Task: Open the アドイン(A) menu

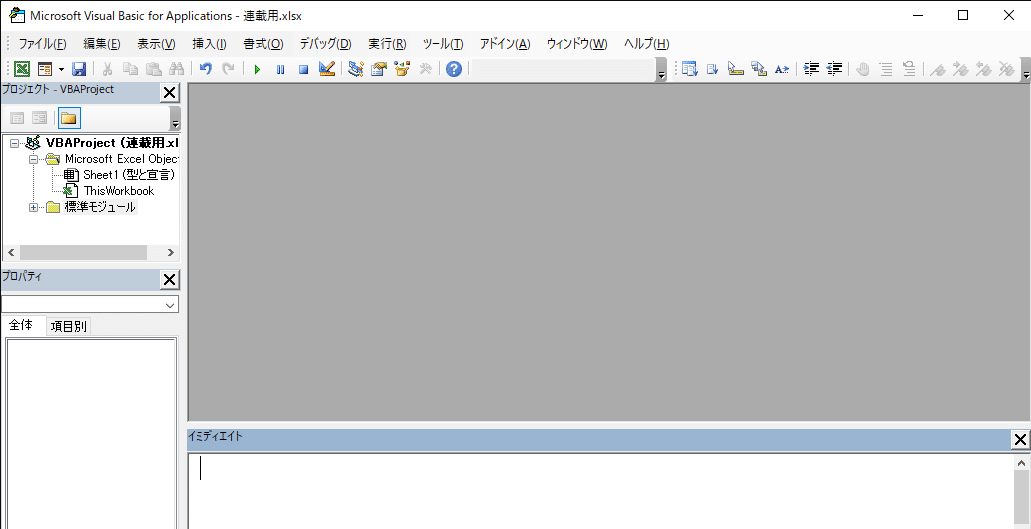Action: click(x=505, y=44)
